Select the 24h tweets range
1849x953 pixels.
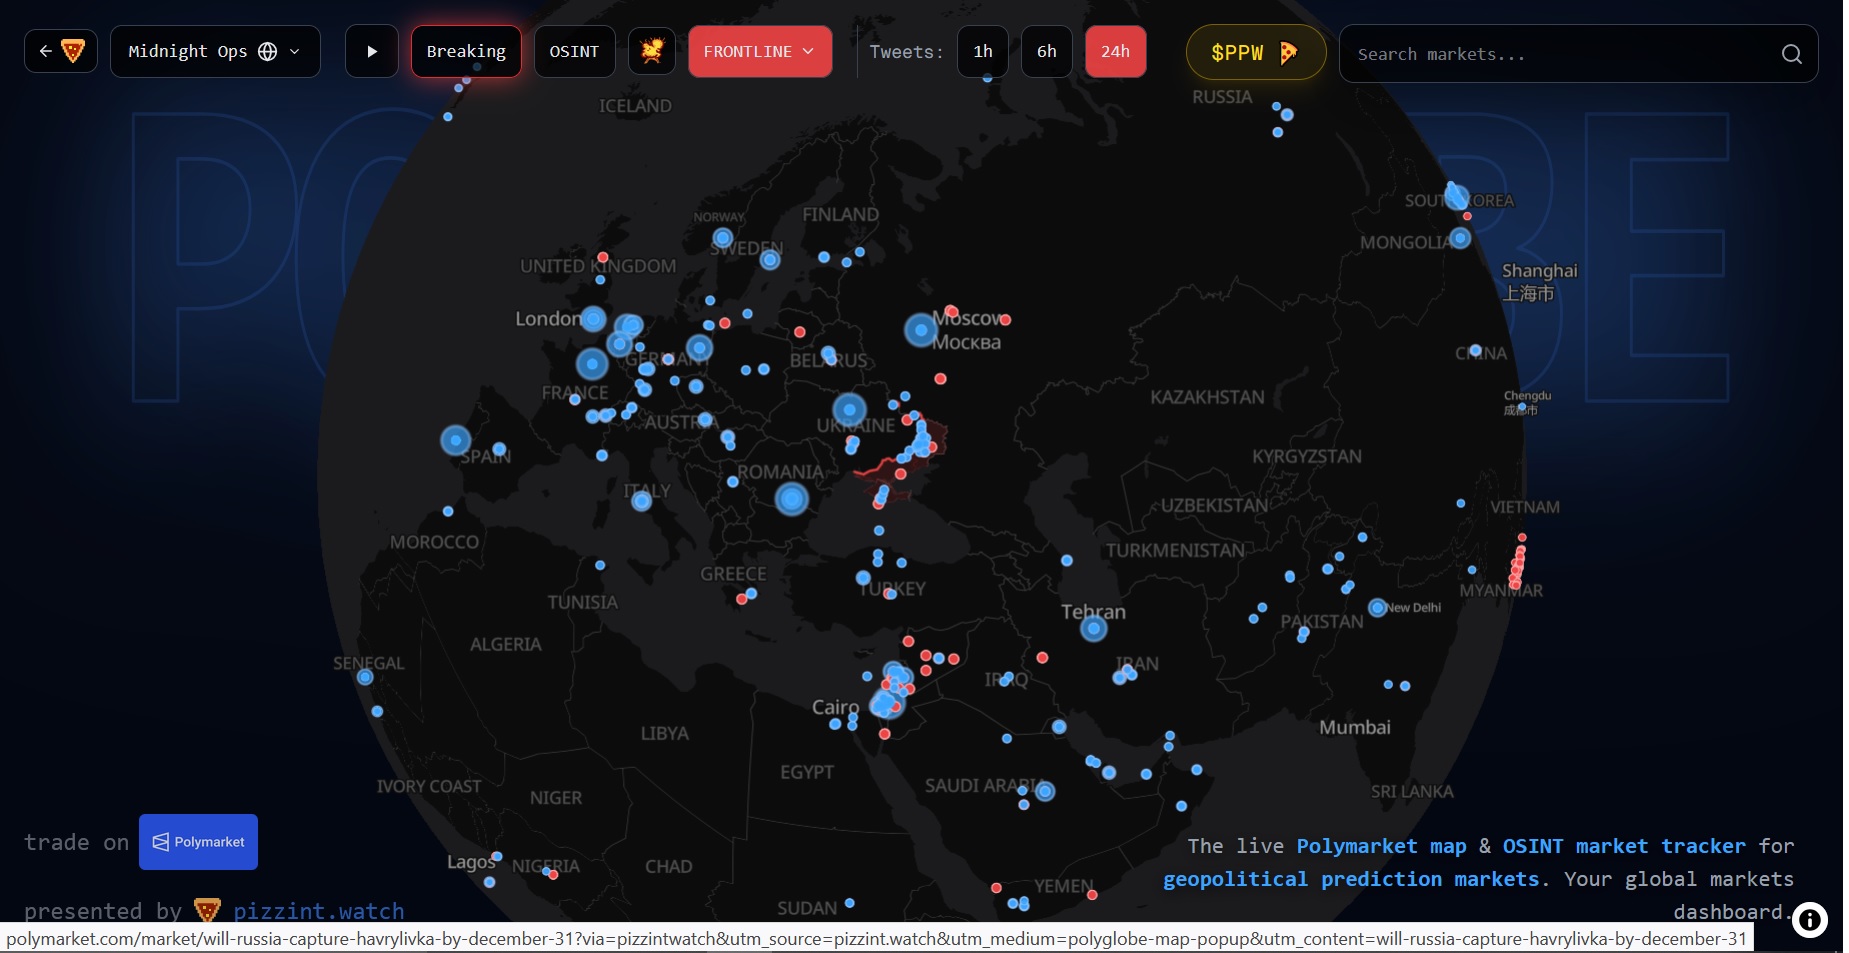pos(1115,52)
